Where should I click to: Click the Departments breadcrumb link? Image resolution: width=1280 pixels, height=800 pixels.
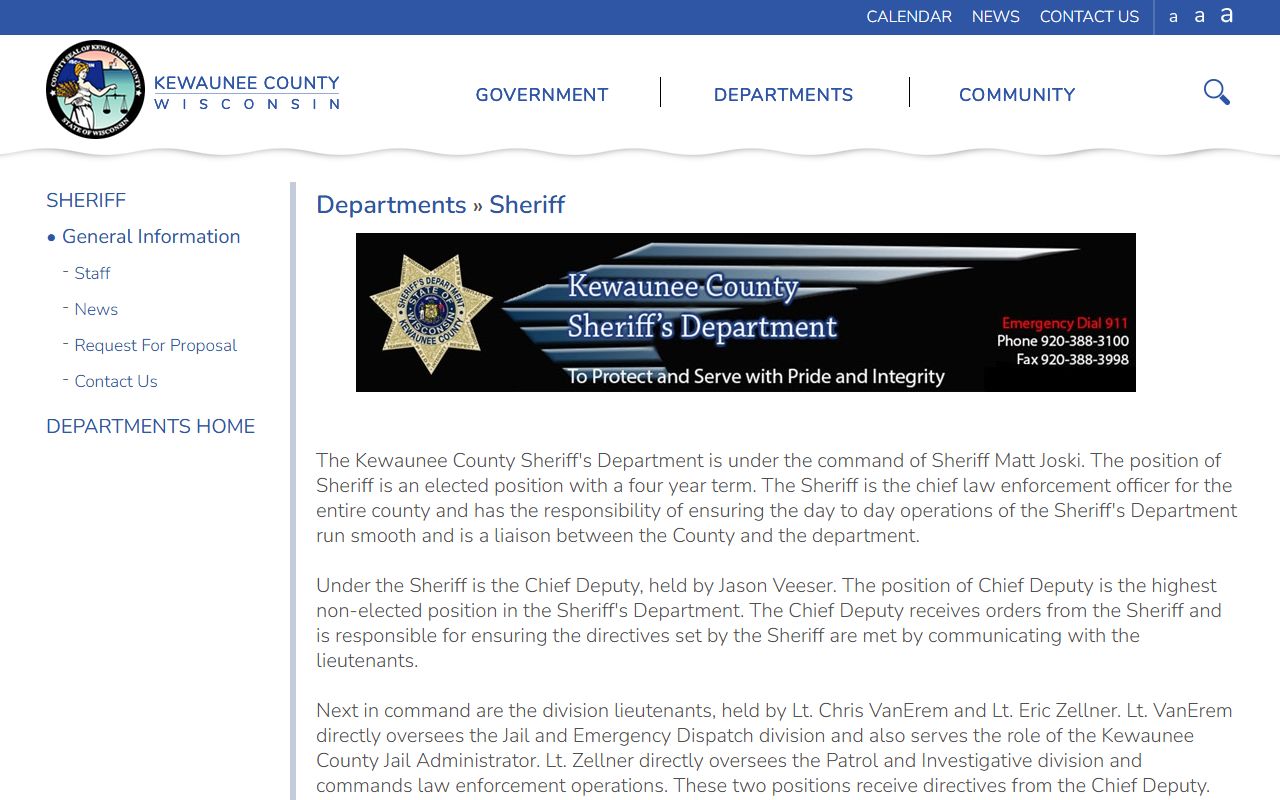point(391,204)
